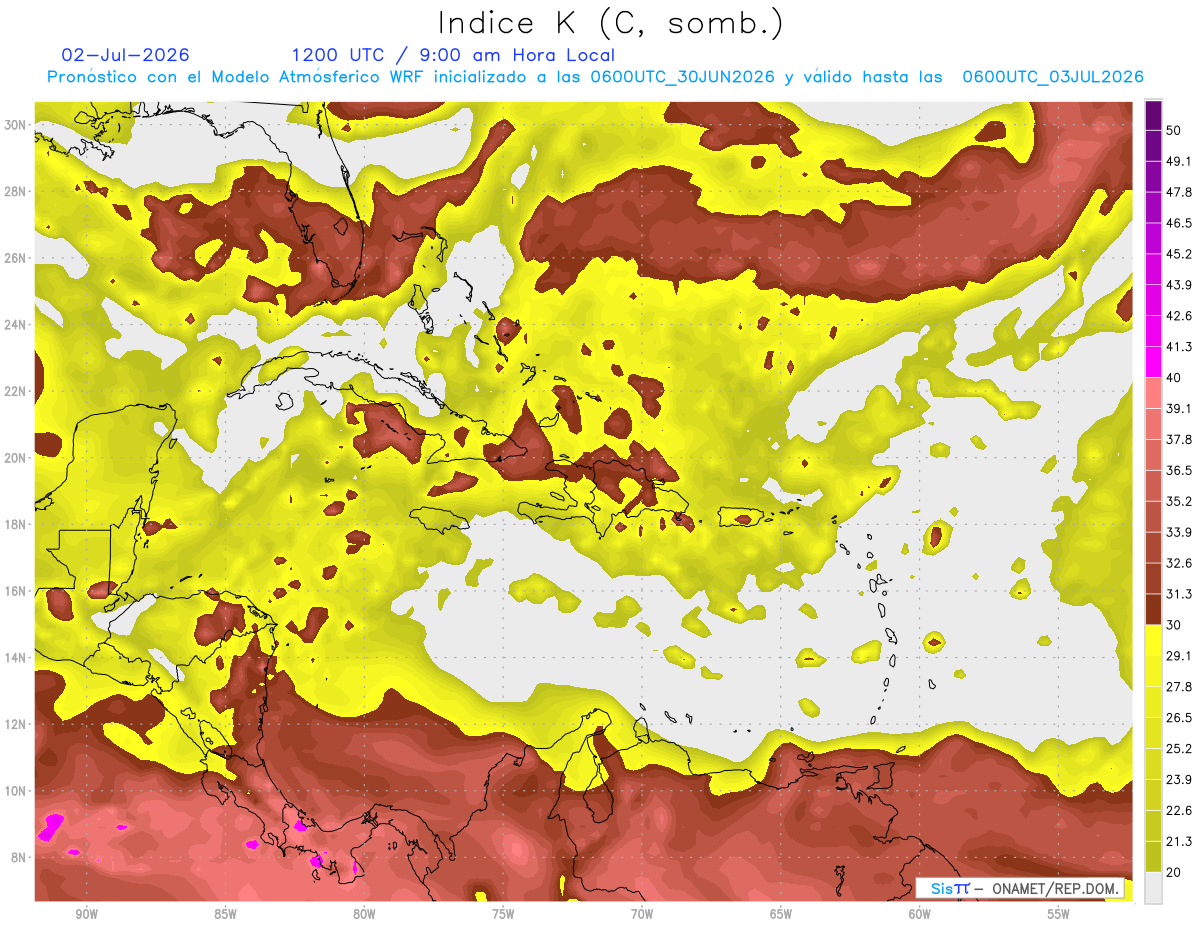Click longitude label "75W"
Image resolution: width=1200 pixels, height=927 pixels.
(x=503, y=914)
